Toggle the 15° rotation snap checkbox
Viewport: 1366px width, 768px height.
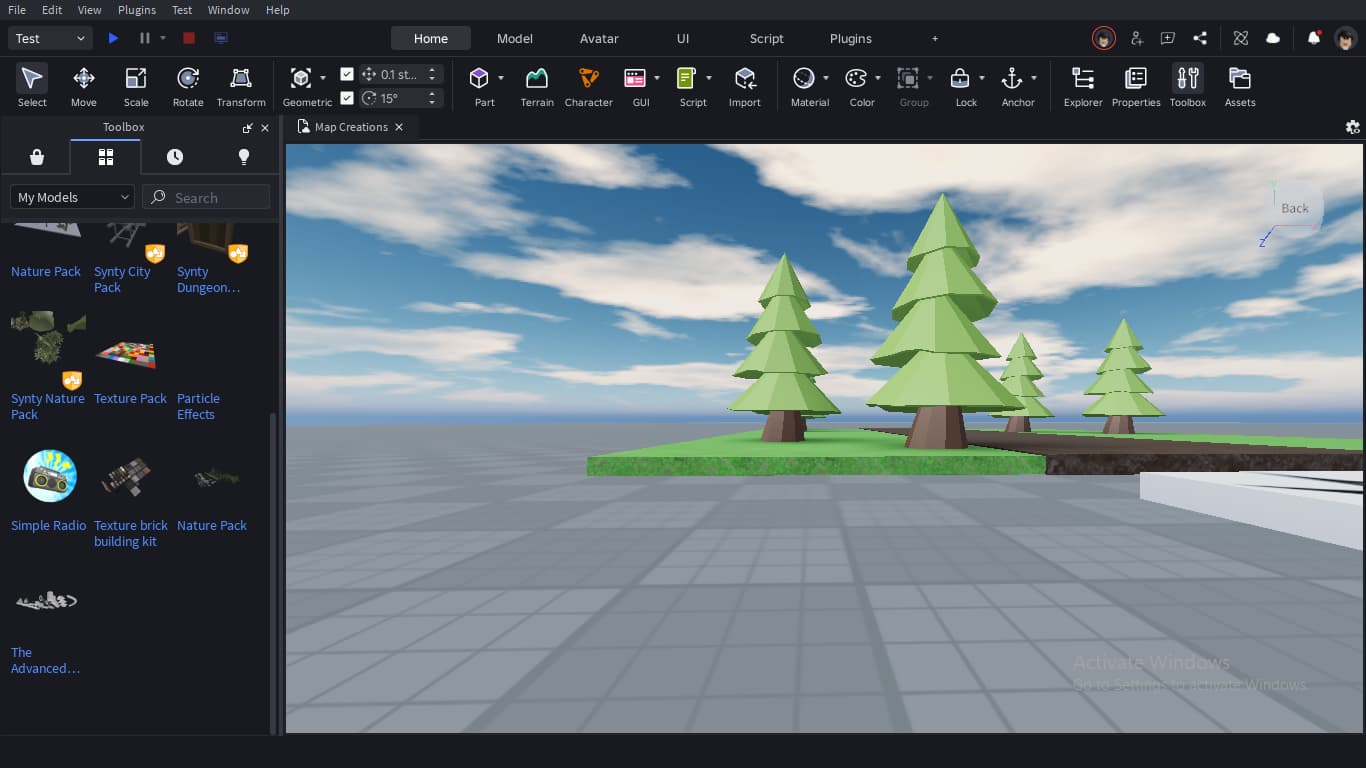(347, 98)
